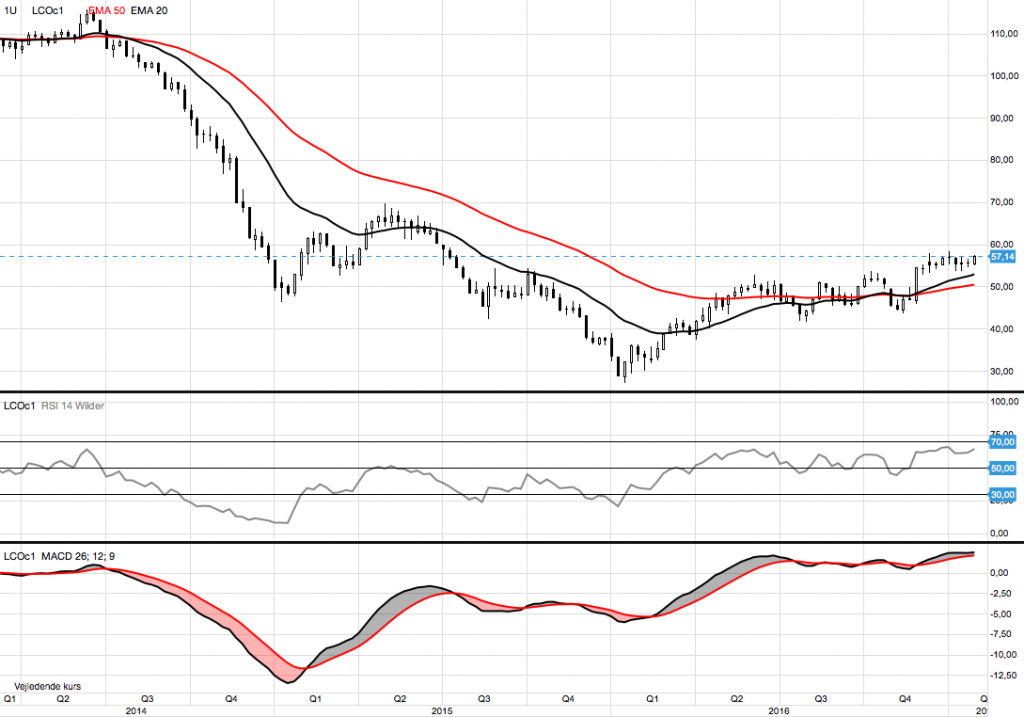
Task: Click the 40,00 price axis label
Action: (x=1002, y=329)
